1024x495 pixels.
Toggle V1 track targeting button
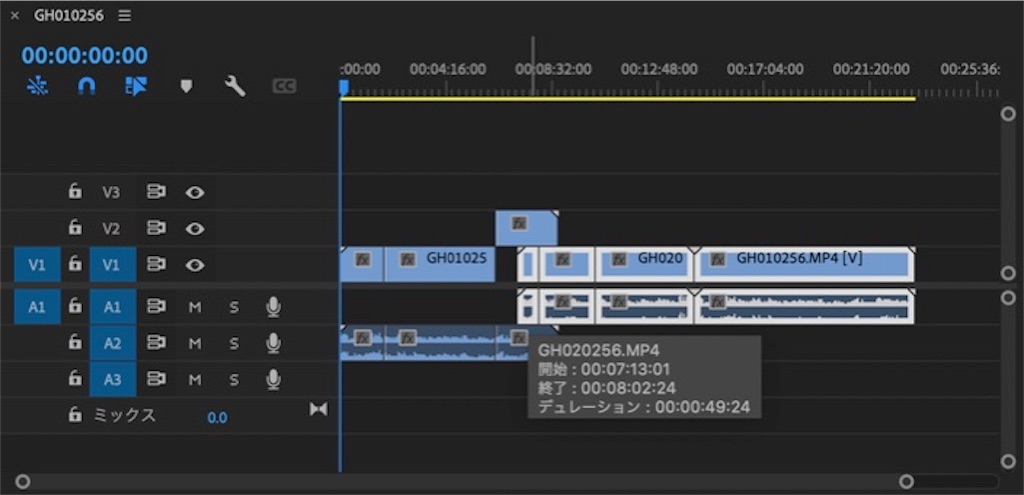click(x=112, y=264)
